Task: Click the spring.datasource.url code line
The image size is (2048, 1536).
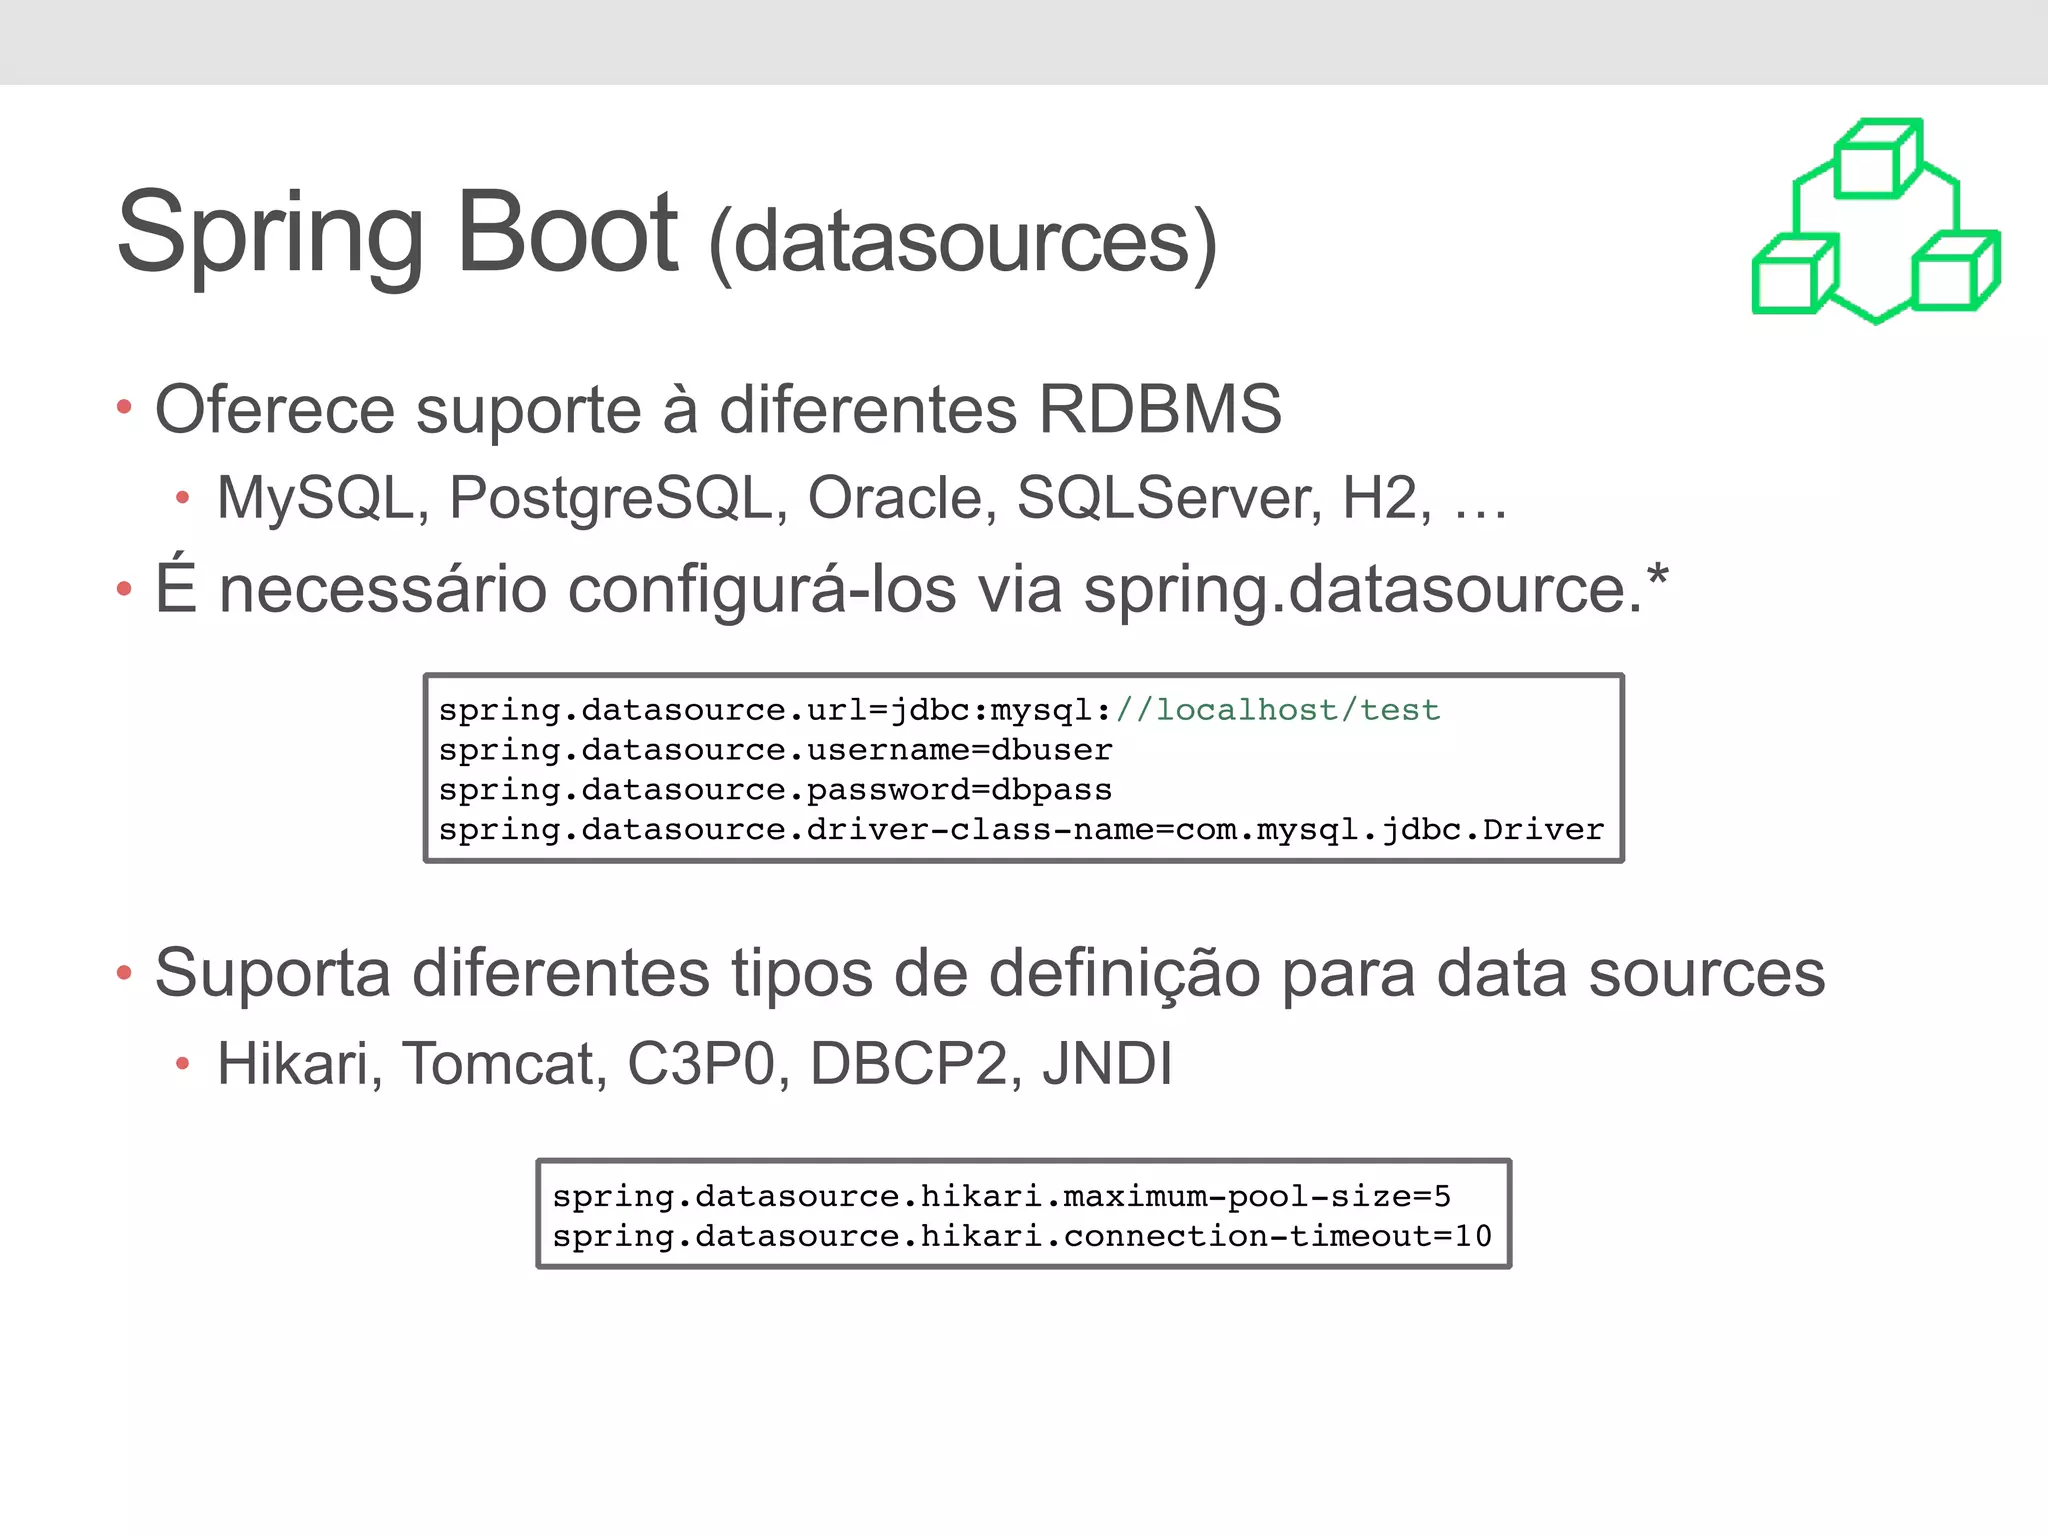Action: [x=939, y=710]
